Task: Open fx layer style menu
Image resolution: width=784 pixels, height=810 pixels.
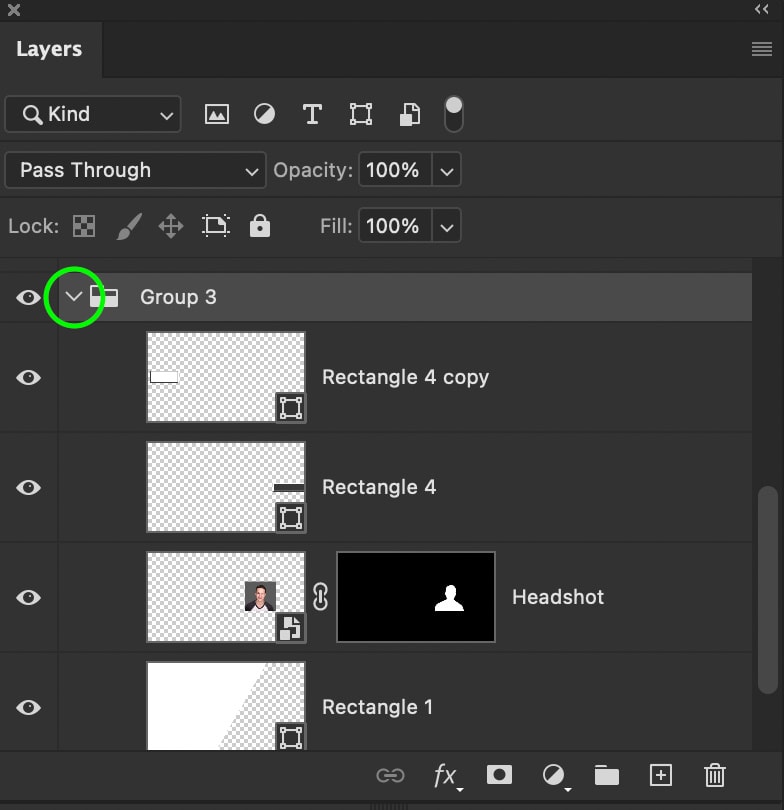Action: click(446, 776)
